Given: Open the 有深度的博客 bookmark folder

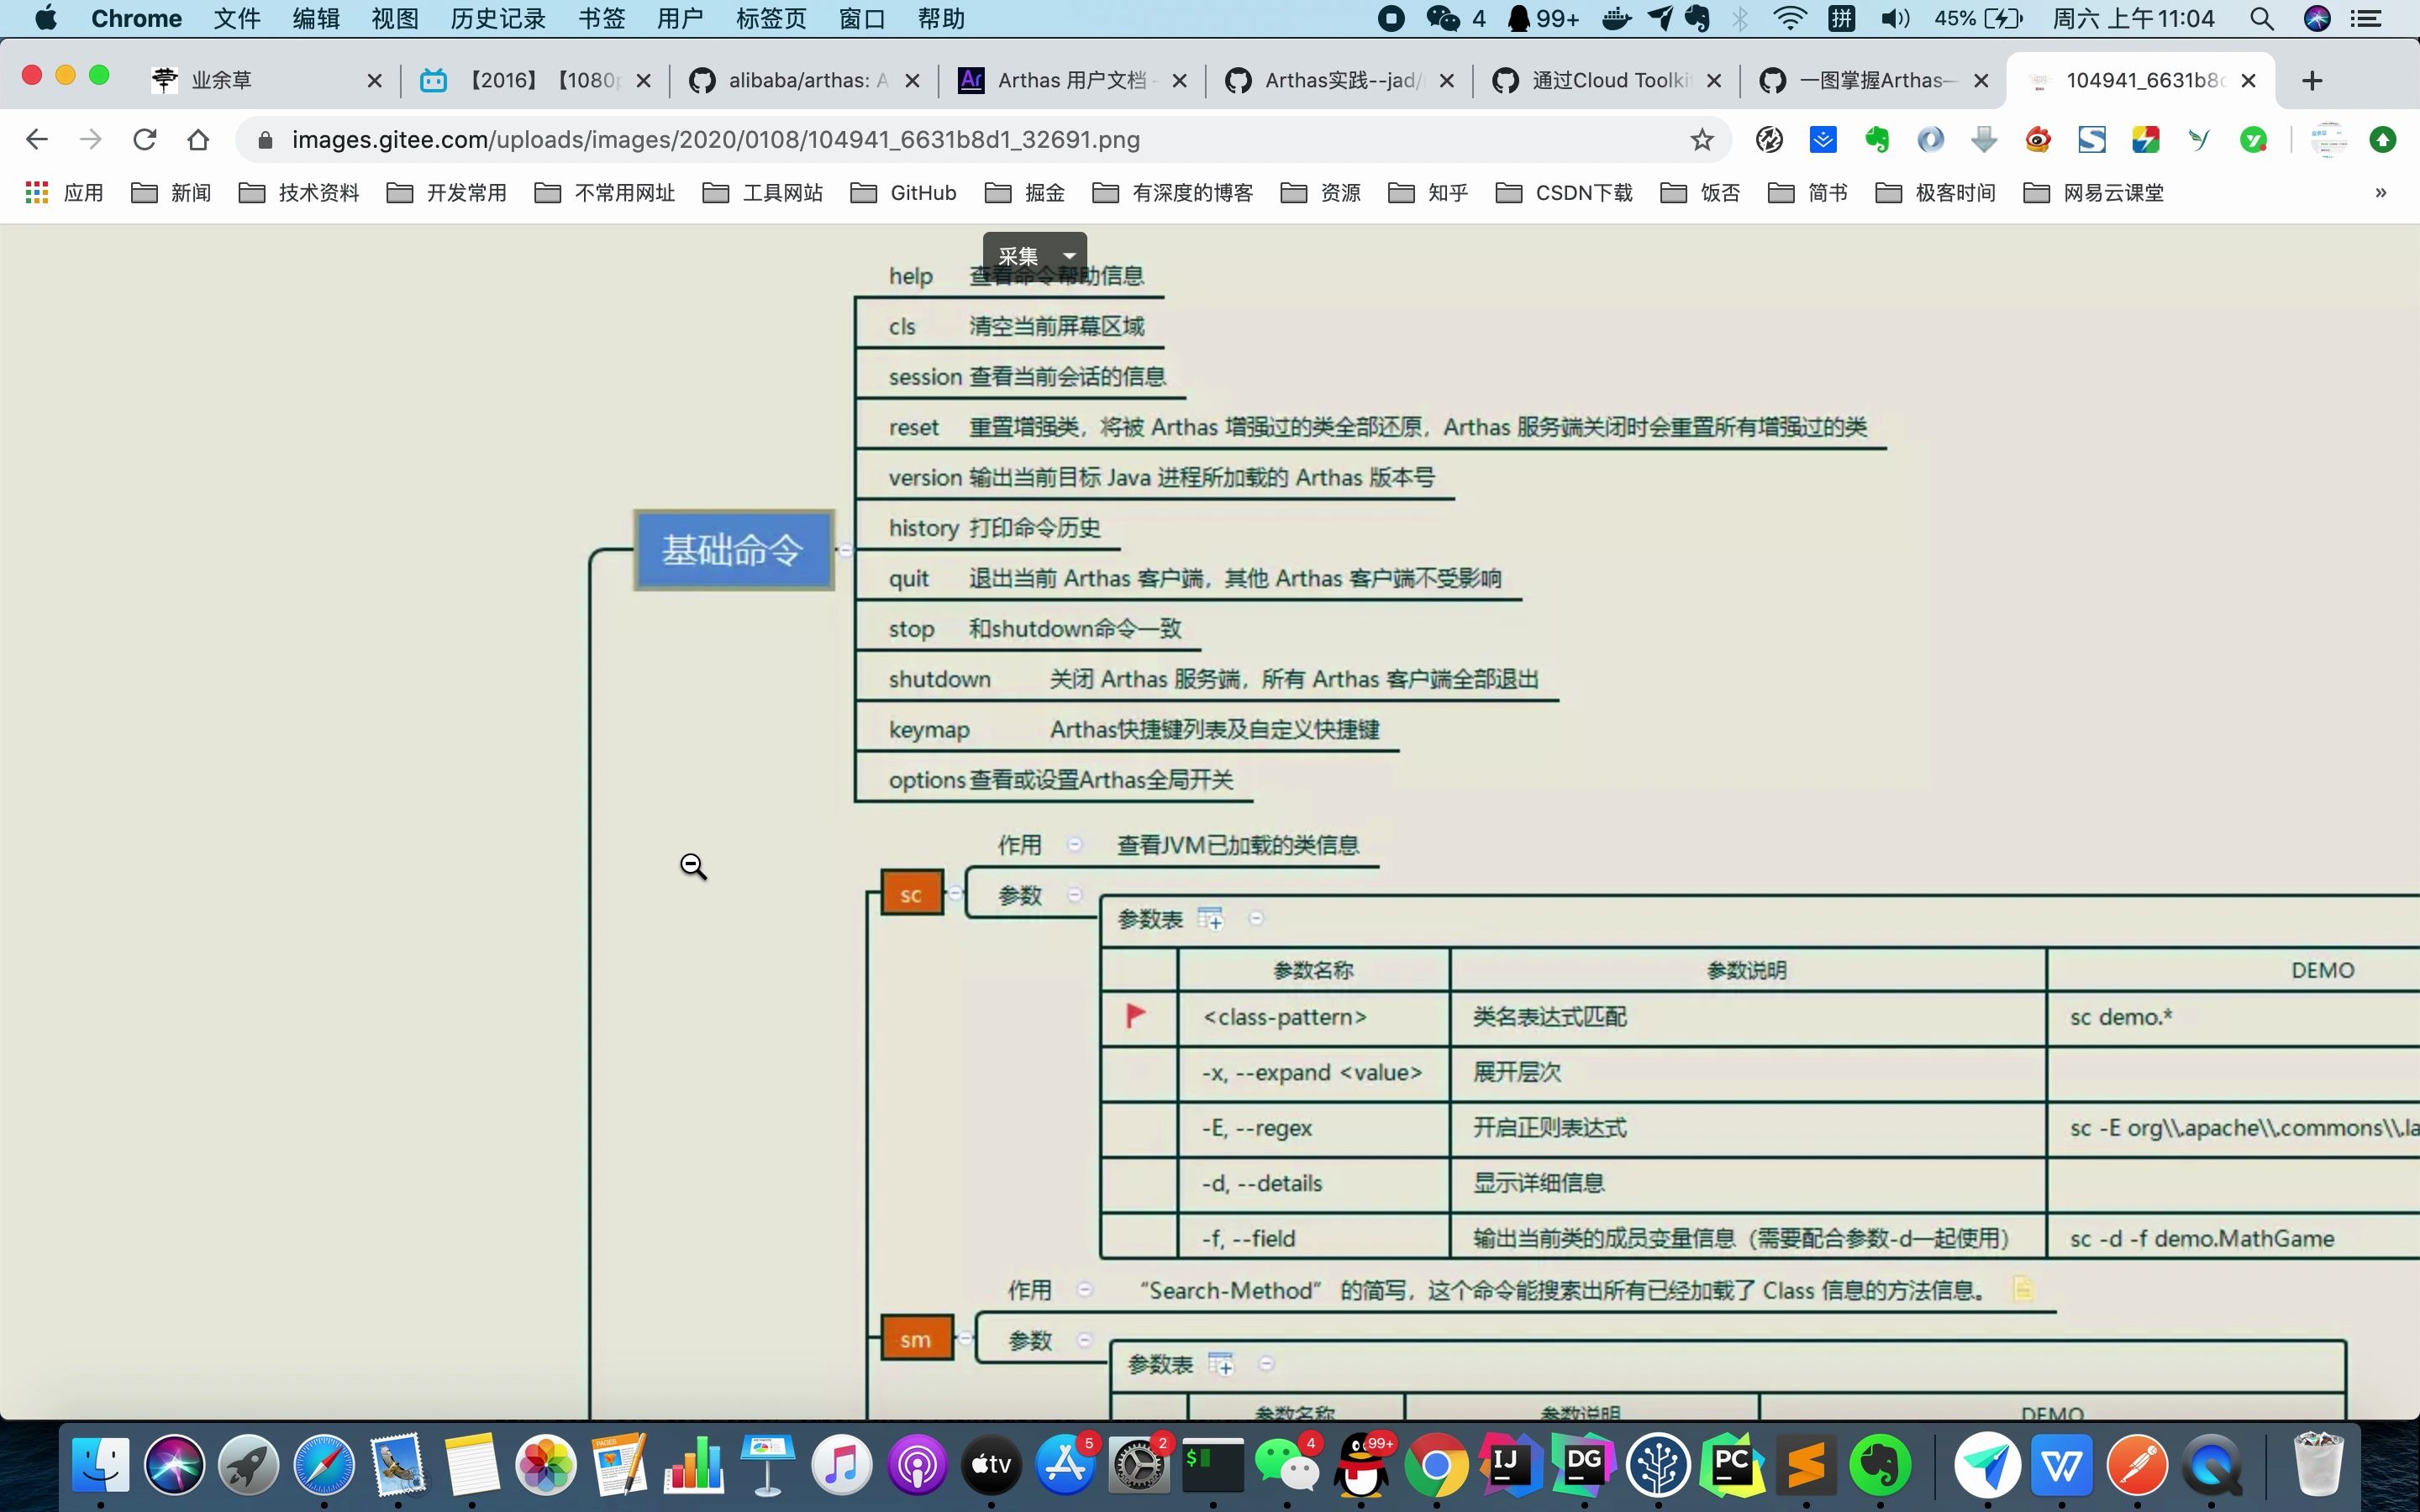Looking at the screenshot, I should 1173,193.
